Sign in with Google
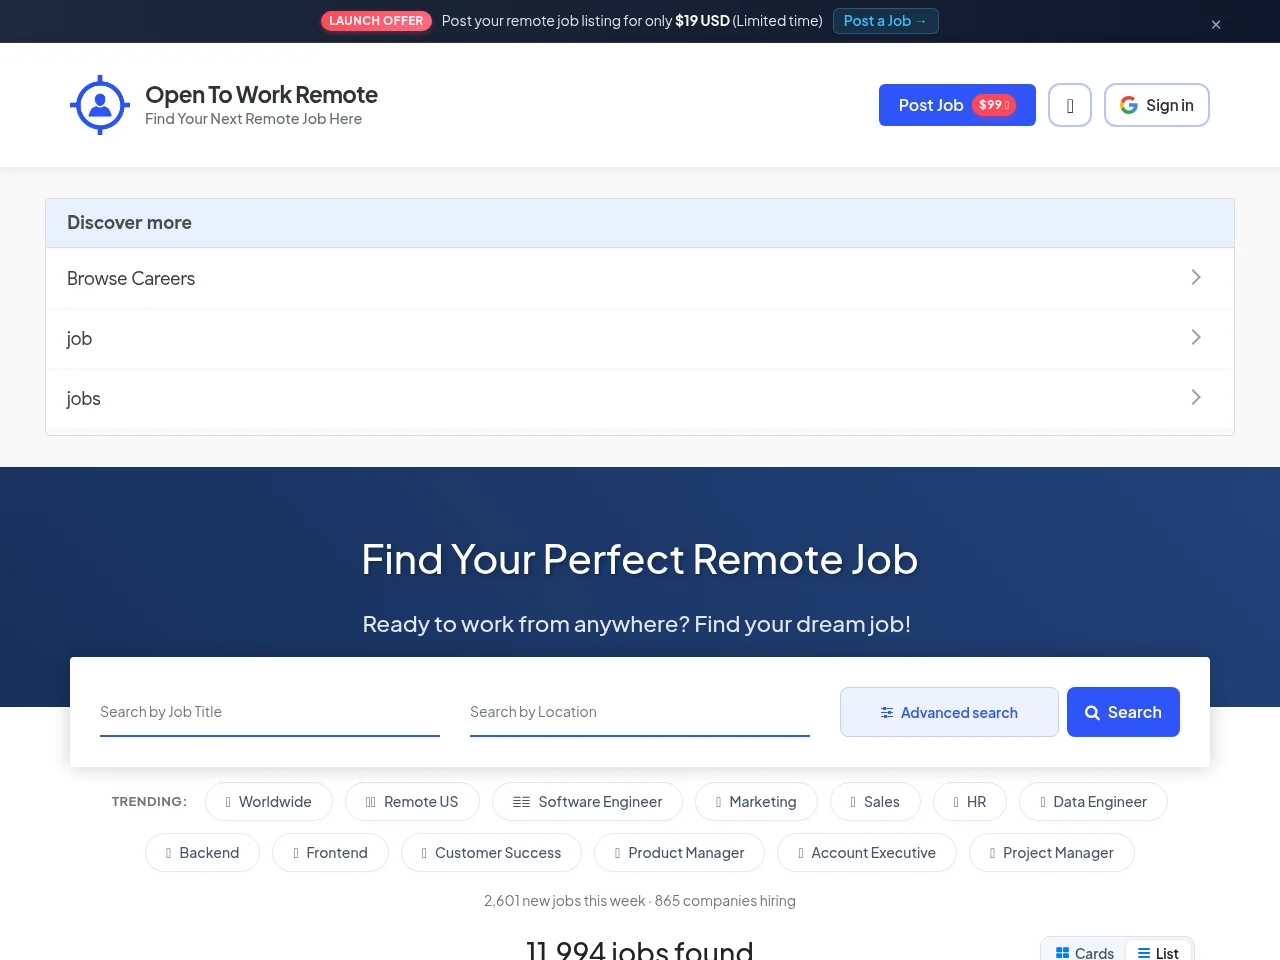Screen dimensions: 1280x960 click(x=1157, y=105)
